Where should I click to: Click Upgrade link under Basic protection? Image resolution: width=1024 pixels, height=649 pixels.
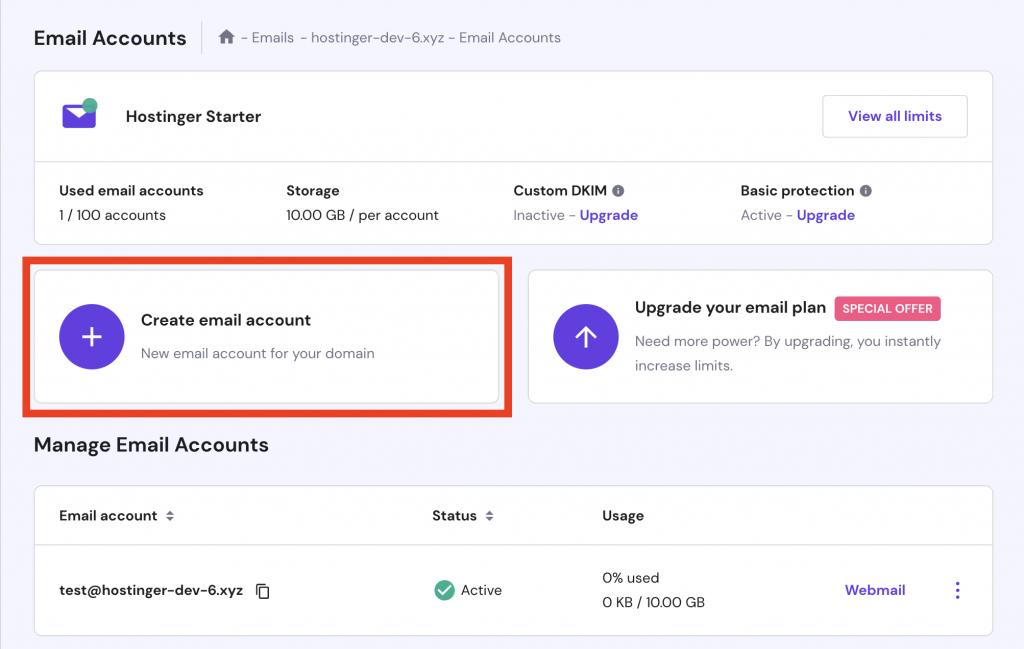[x=825, y=215]
